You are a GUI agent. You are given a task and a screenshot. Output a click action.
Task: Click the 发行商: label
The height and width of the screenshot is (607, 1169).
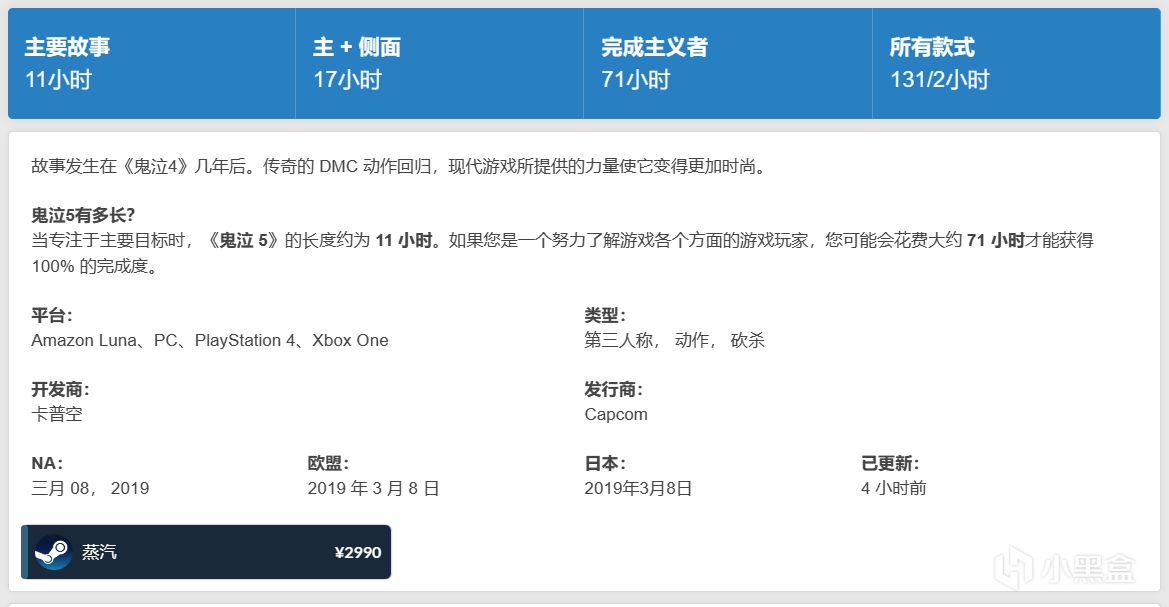coord(613,389)
